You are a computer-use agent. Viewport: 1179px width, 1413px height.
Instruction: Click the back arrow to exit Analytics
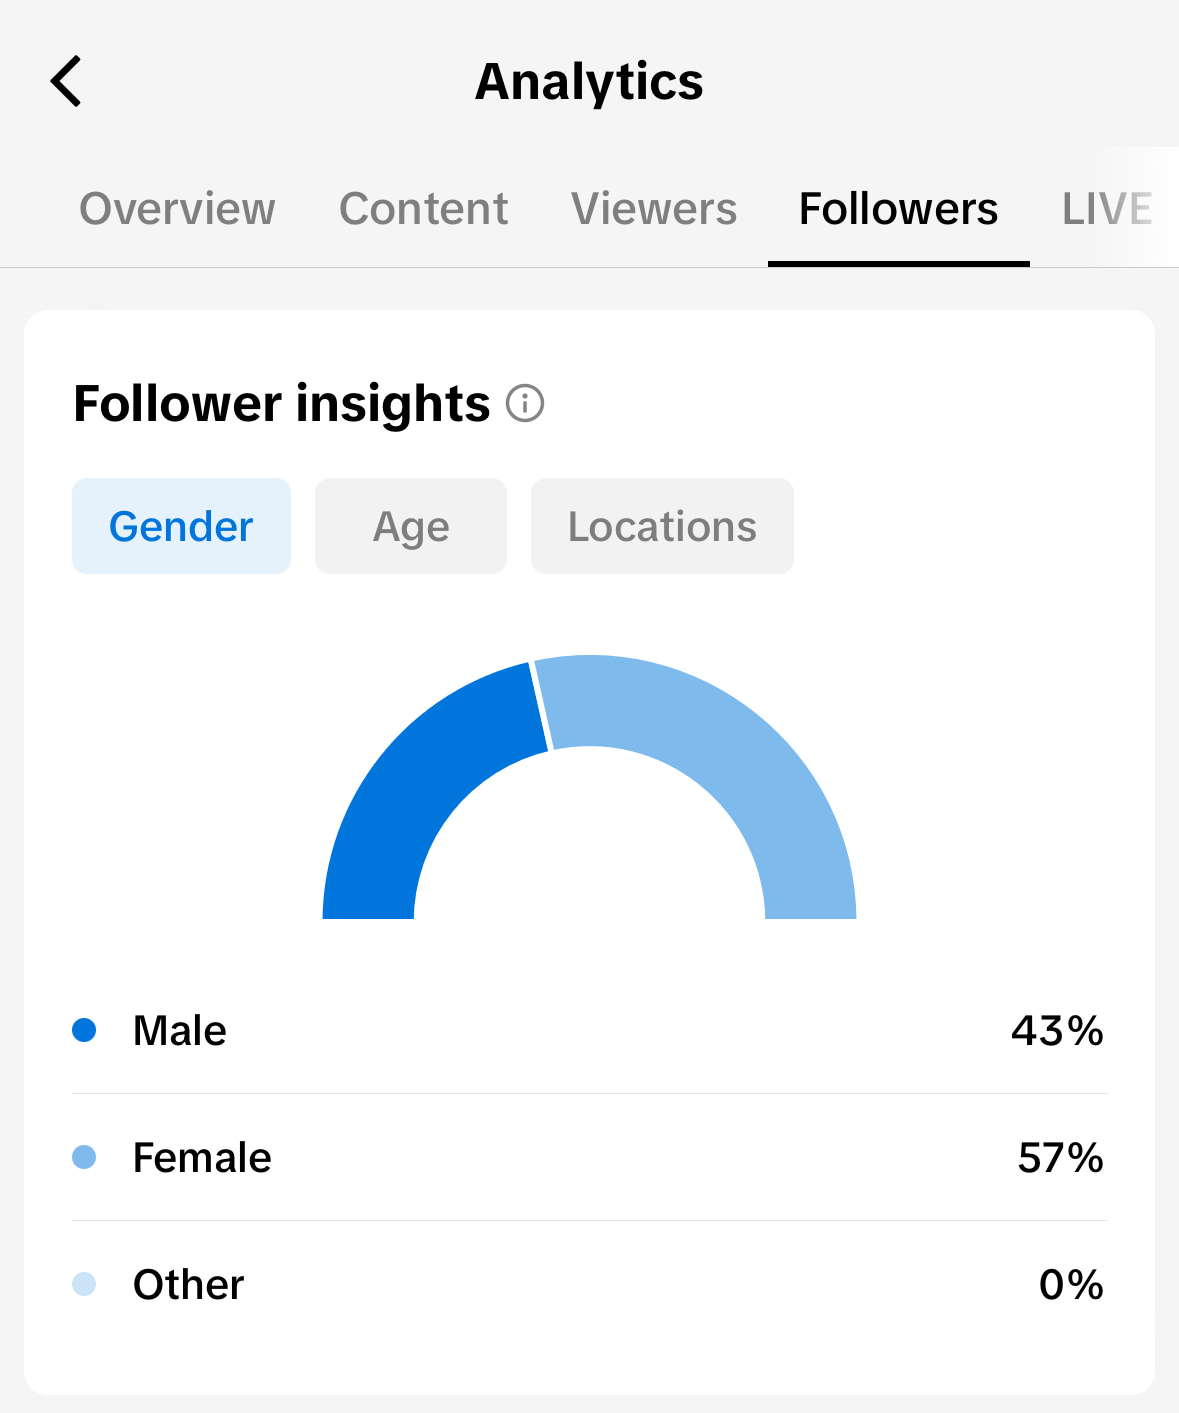click(x=66, y=81)
